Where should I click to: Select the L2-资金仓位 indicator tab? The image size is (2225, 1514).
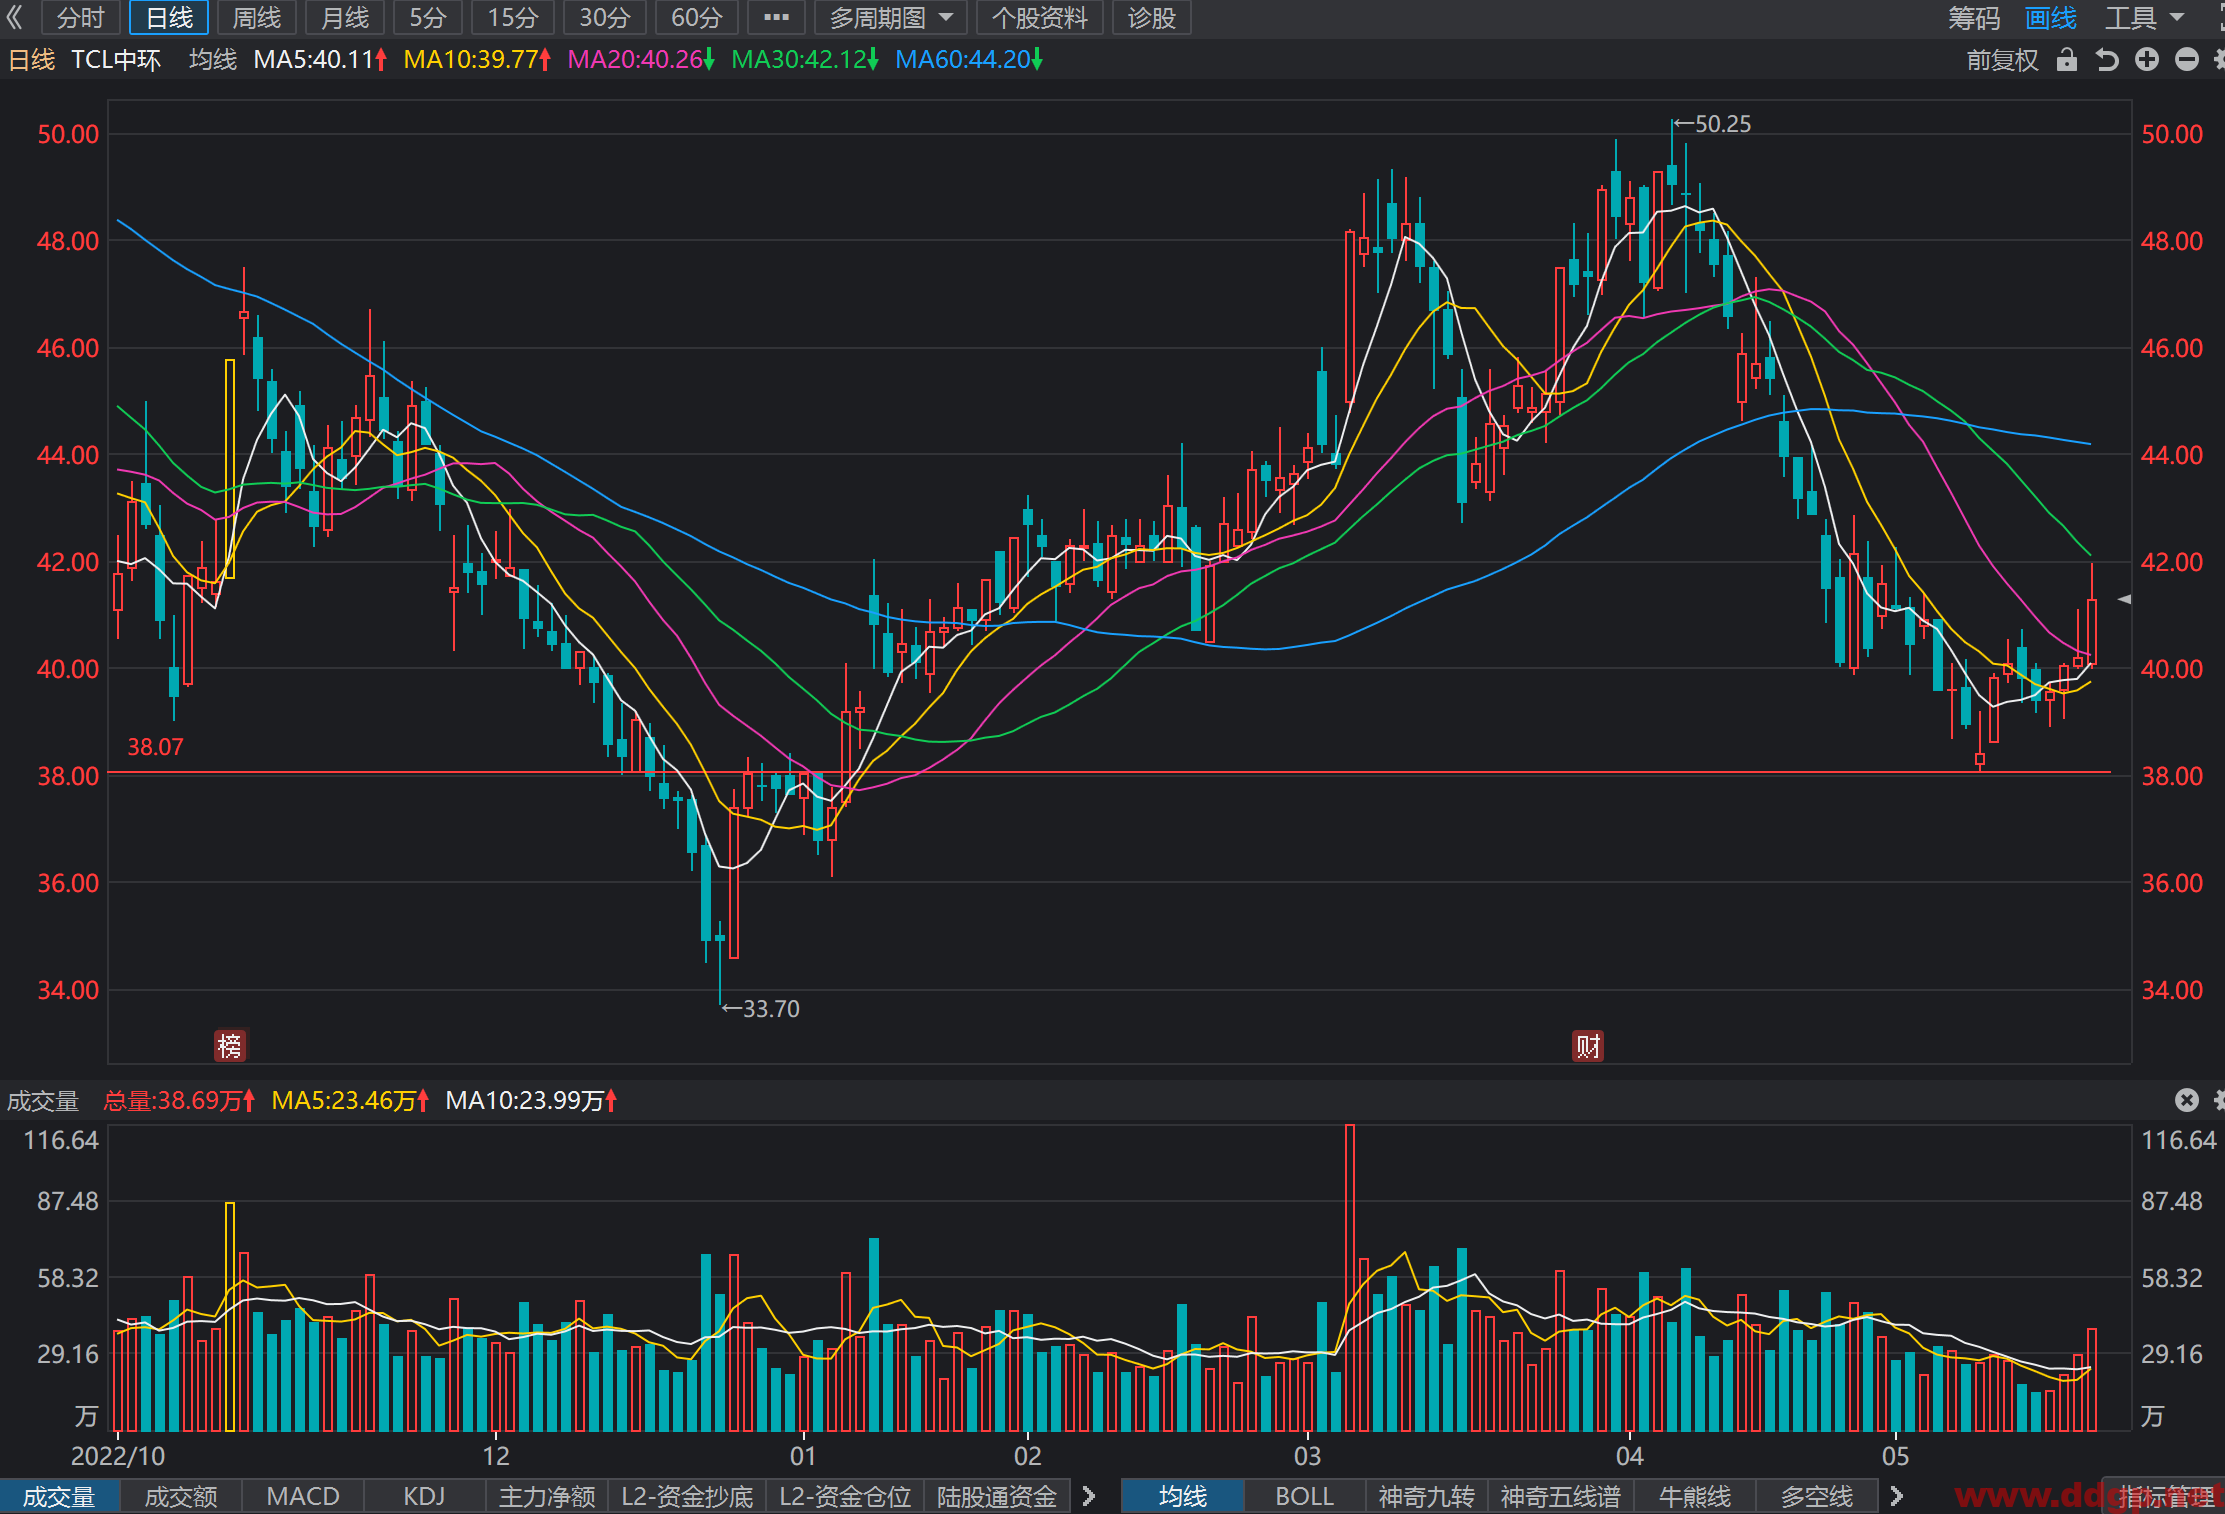(x=845, y=1496)
